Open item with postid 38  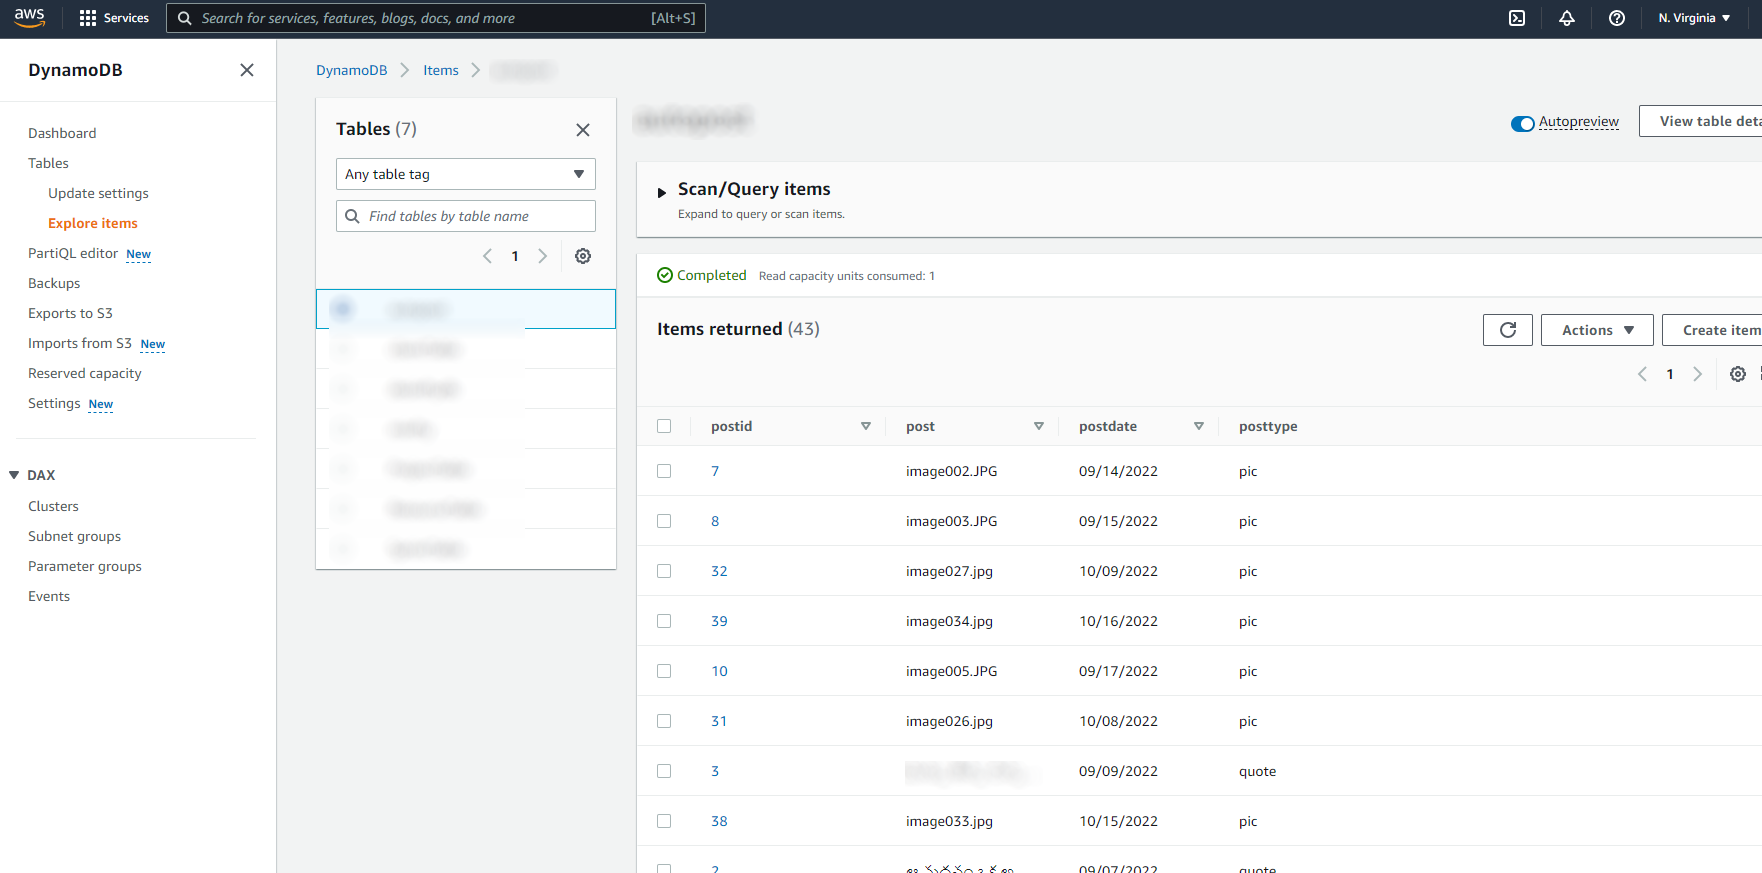[719, 821]
